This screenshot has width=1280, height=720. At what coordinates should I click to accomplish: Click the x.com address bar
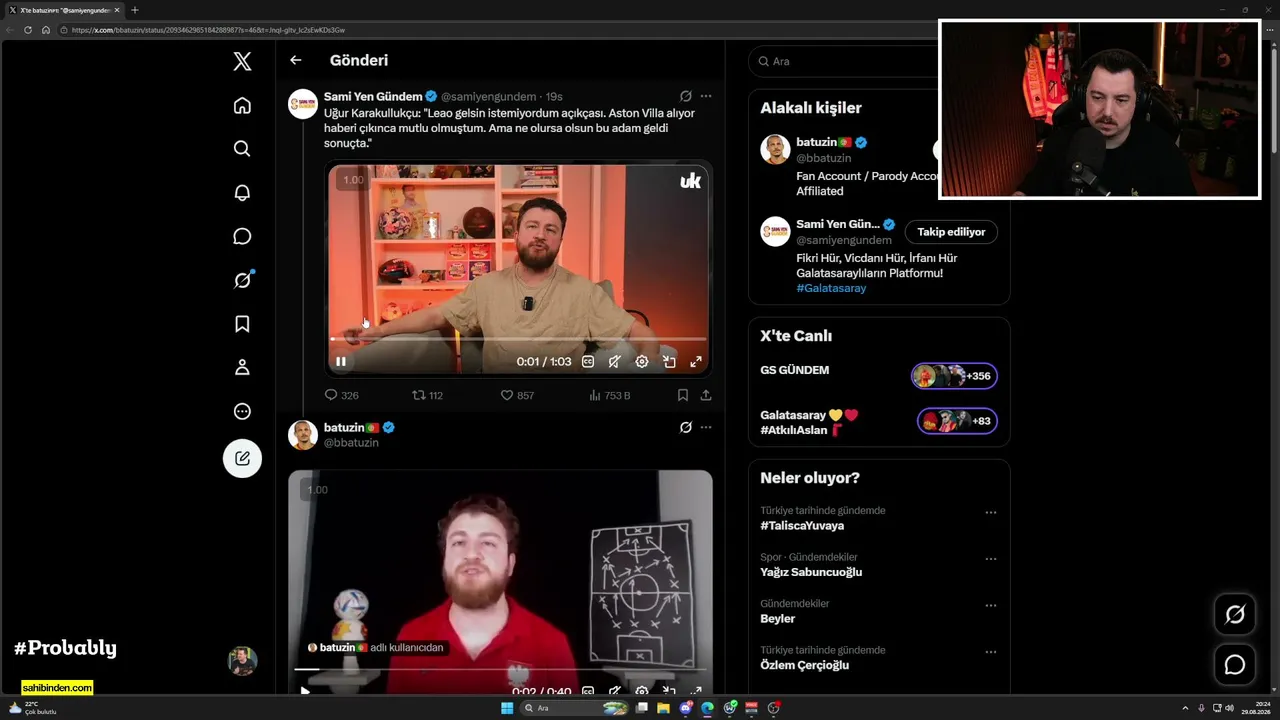click(x=208, y=30)
